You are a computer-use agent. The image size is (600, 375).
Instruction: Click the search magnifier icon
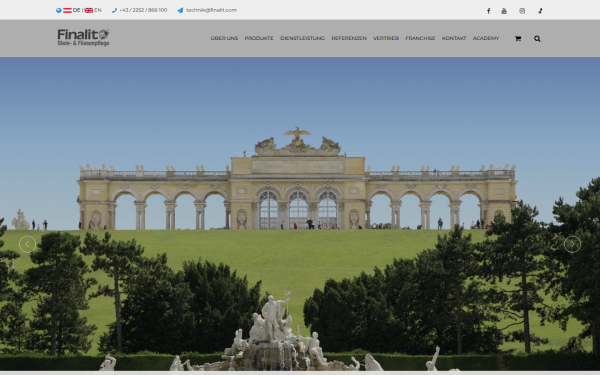click(x=537, y=38)
